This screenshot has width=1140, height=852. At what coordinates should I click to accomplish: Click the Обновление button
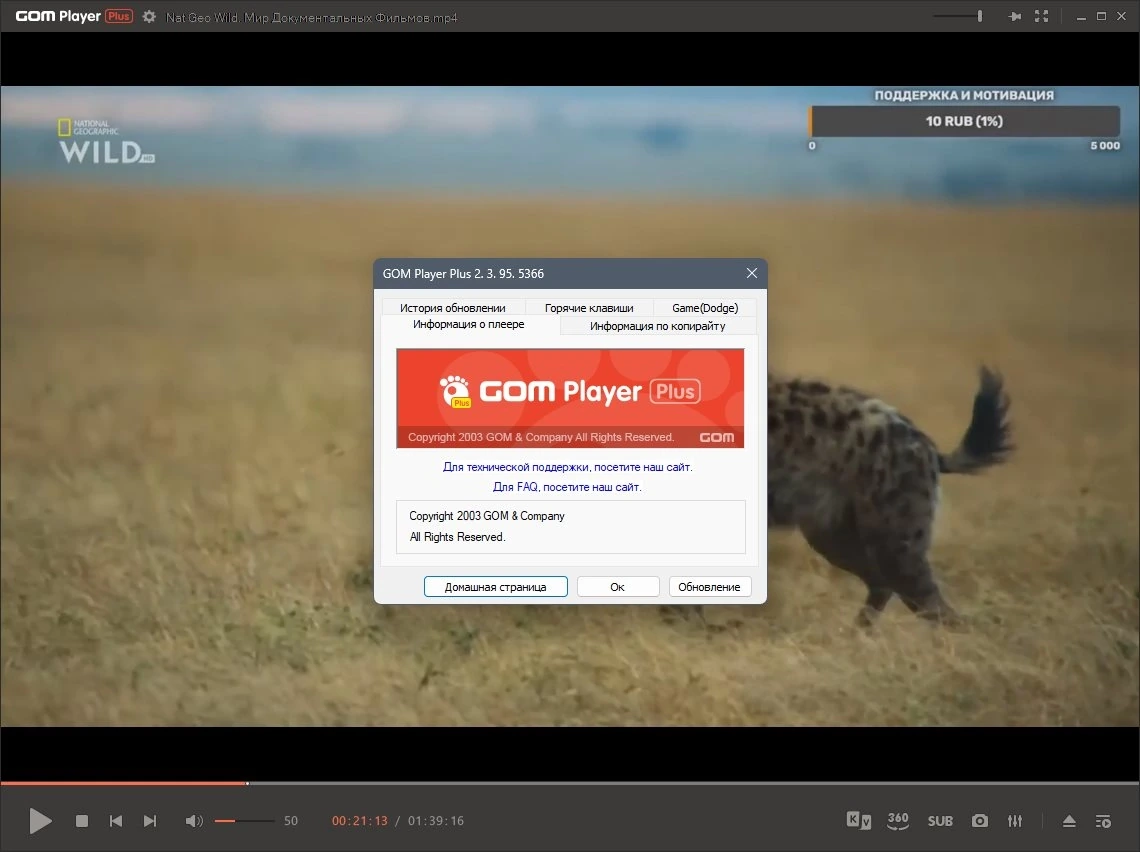(x=710, y=587)
